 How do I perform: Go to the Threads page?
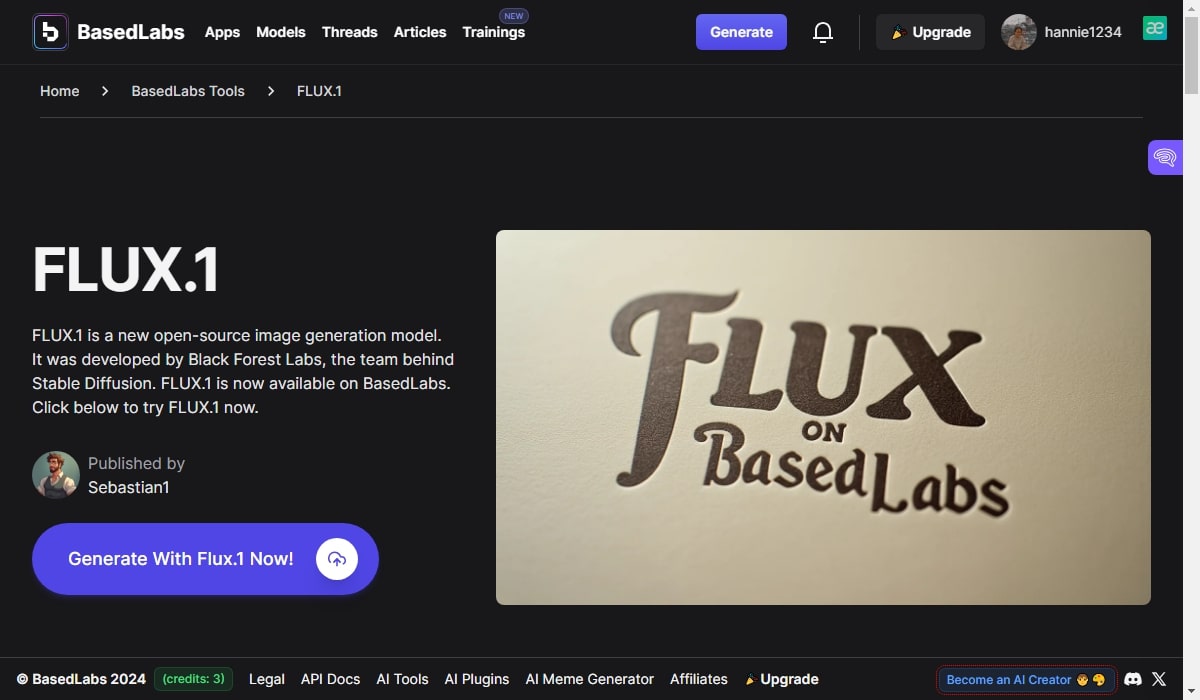tap(349, 32)
